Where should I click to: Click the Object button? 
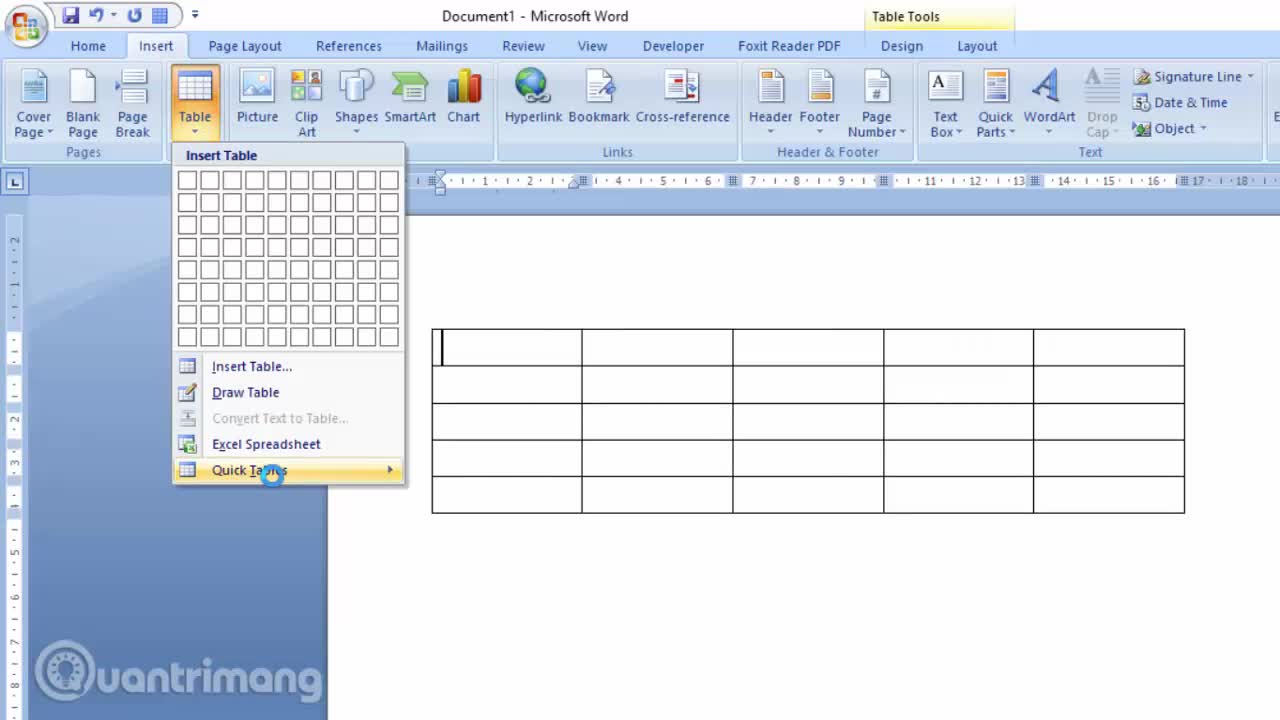click(1164, 128)
